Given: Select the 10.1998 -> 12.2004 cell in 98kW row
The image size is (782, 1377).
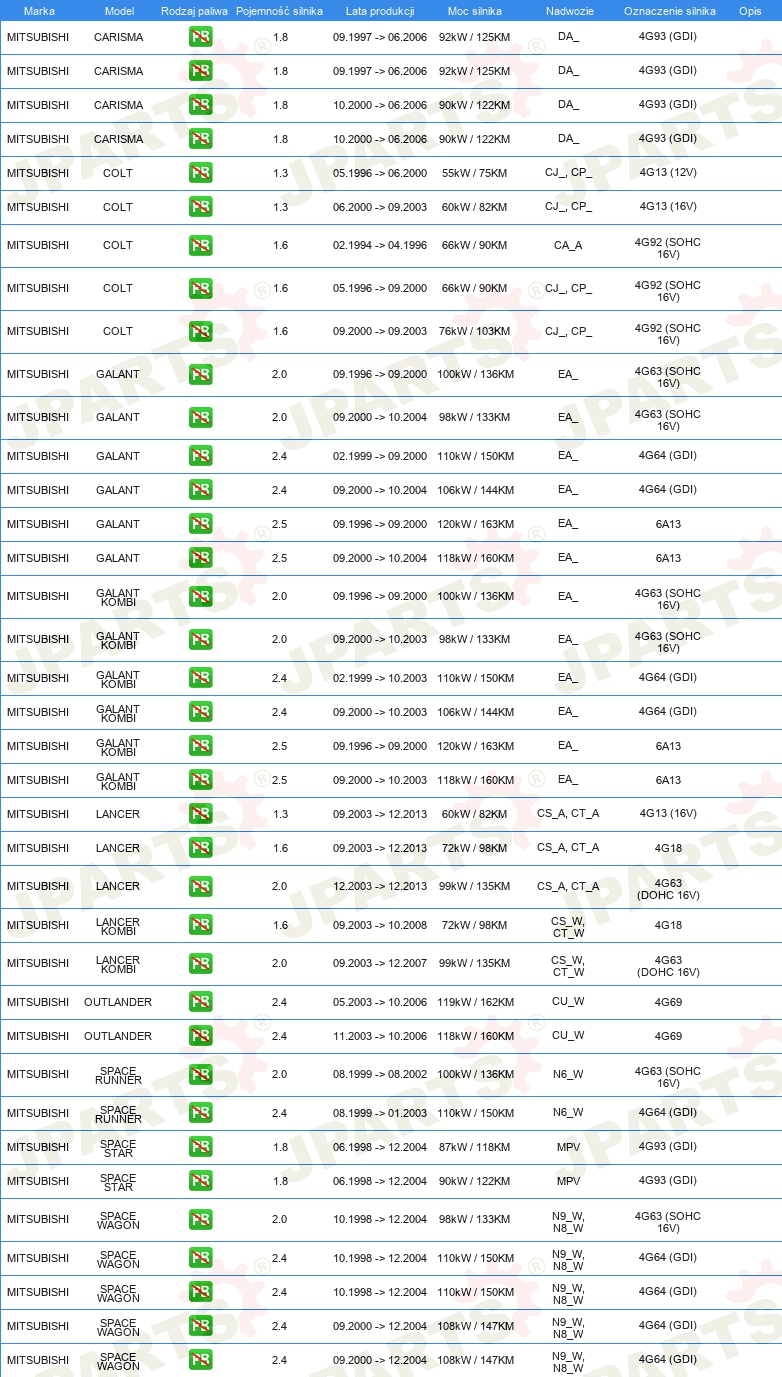Looking at the screenshot, I should point(380,1219).
